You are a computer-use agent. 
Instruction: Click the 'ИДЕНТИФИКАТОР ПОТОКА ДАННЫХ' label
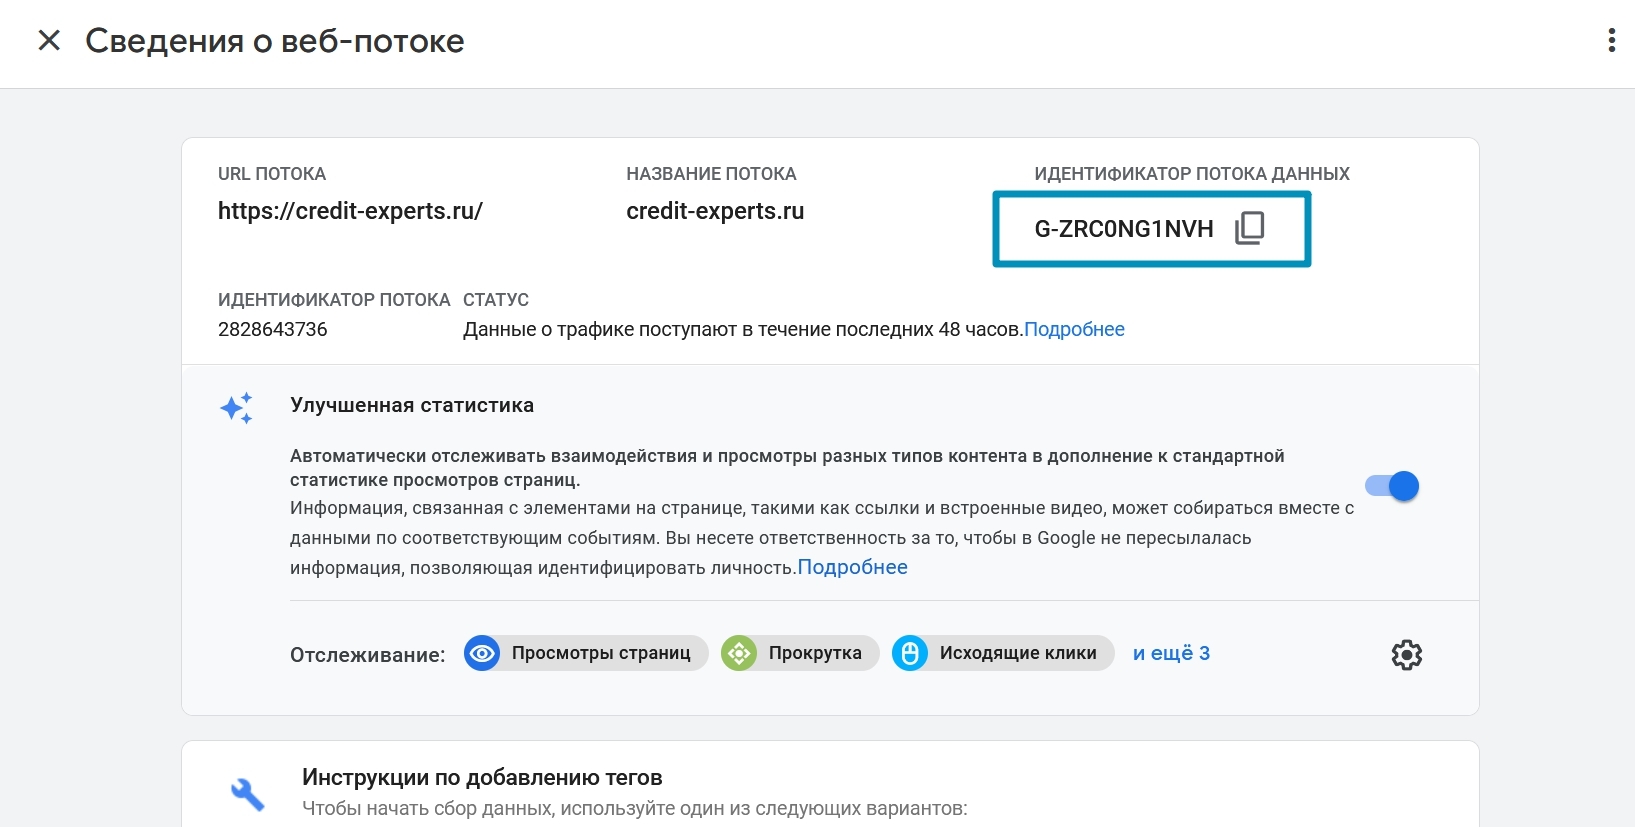tap(1192, 174)
